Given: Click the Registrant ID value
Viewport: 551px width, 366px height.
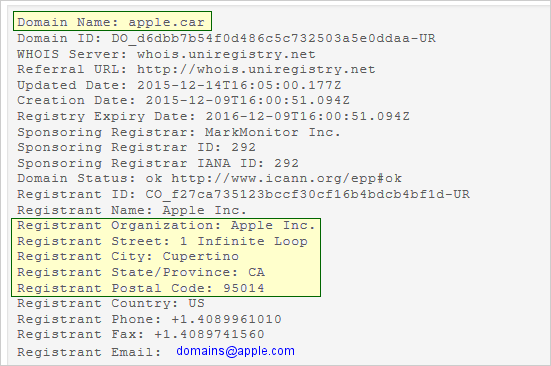Looking at the screenshot, I should [x=308, y=194].
